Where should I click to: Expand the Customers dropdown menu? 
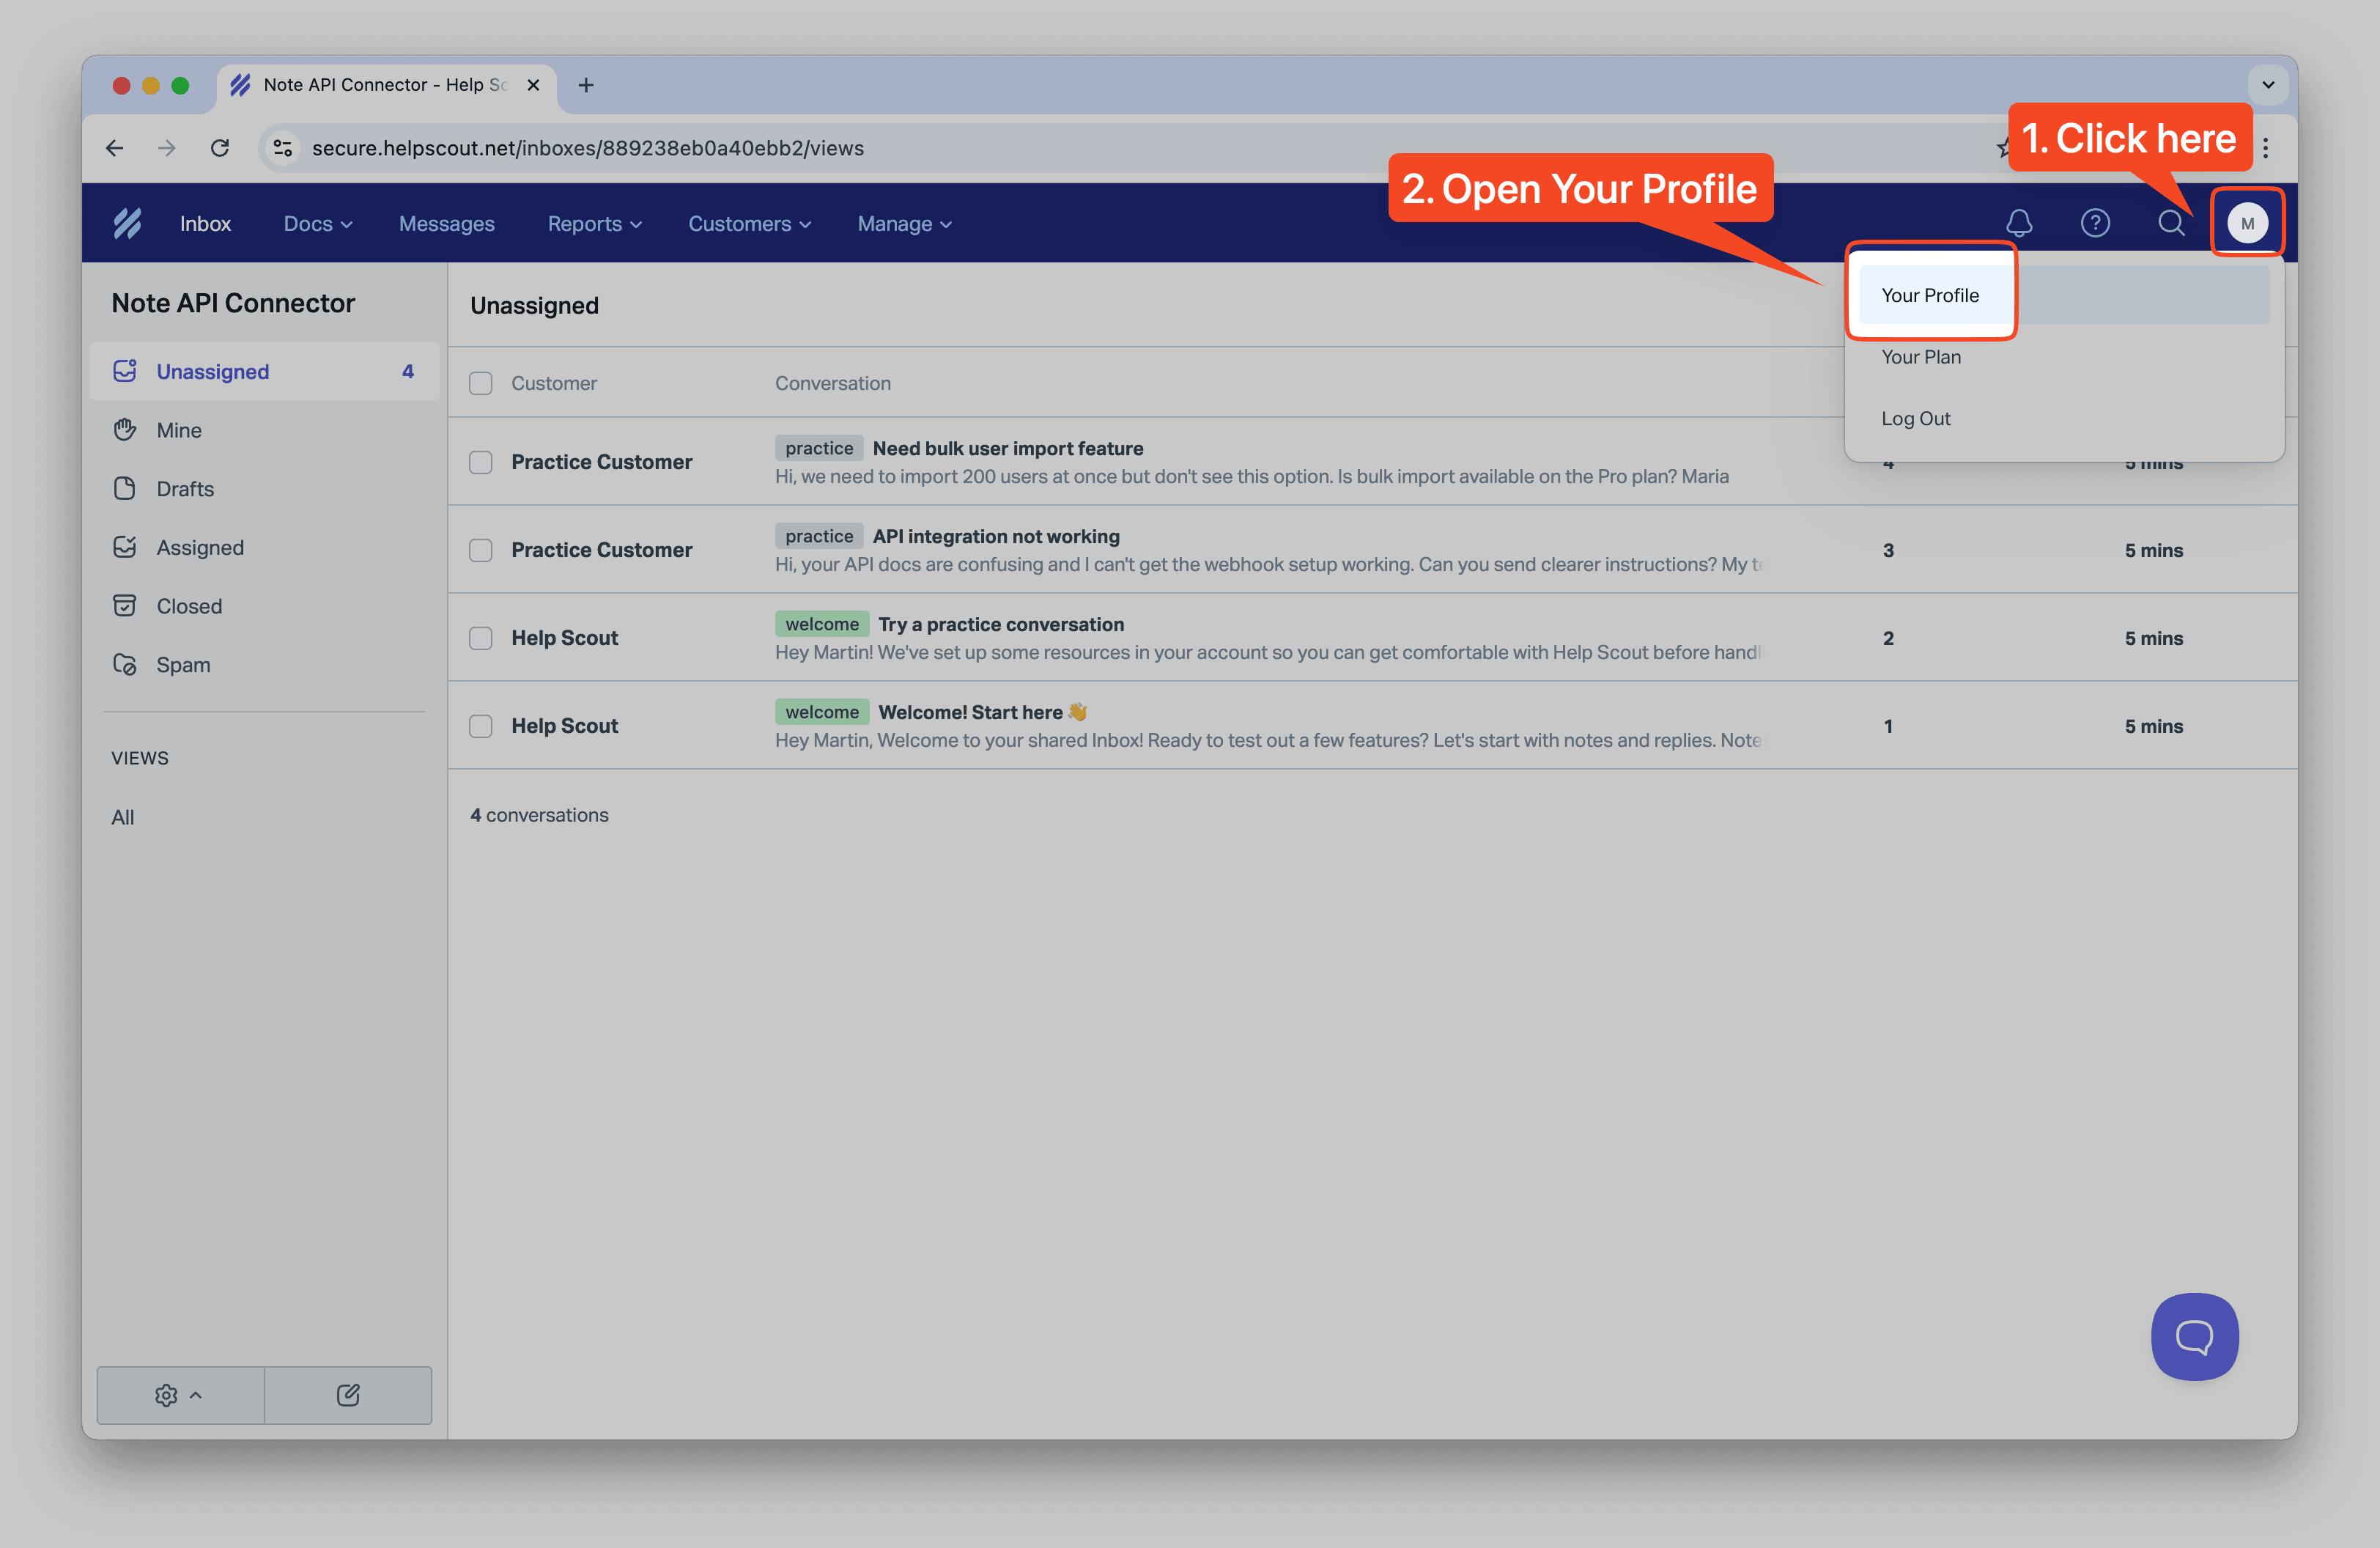click(750, 224)
